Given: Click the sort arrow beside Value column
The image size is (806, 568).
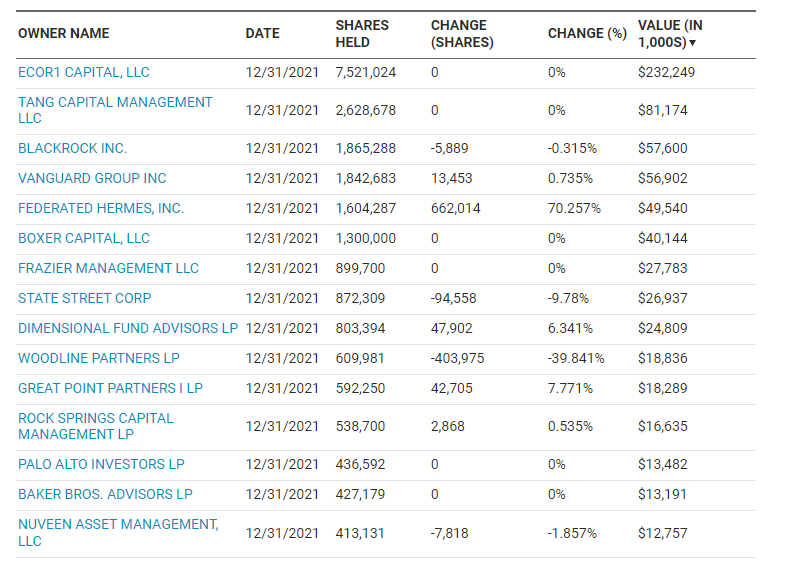Looking at the screenshot, I should [x=692, y=43].
